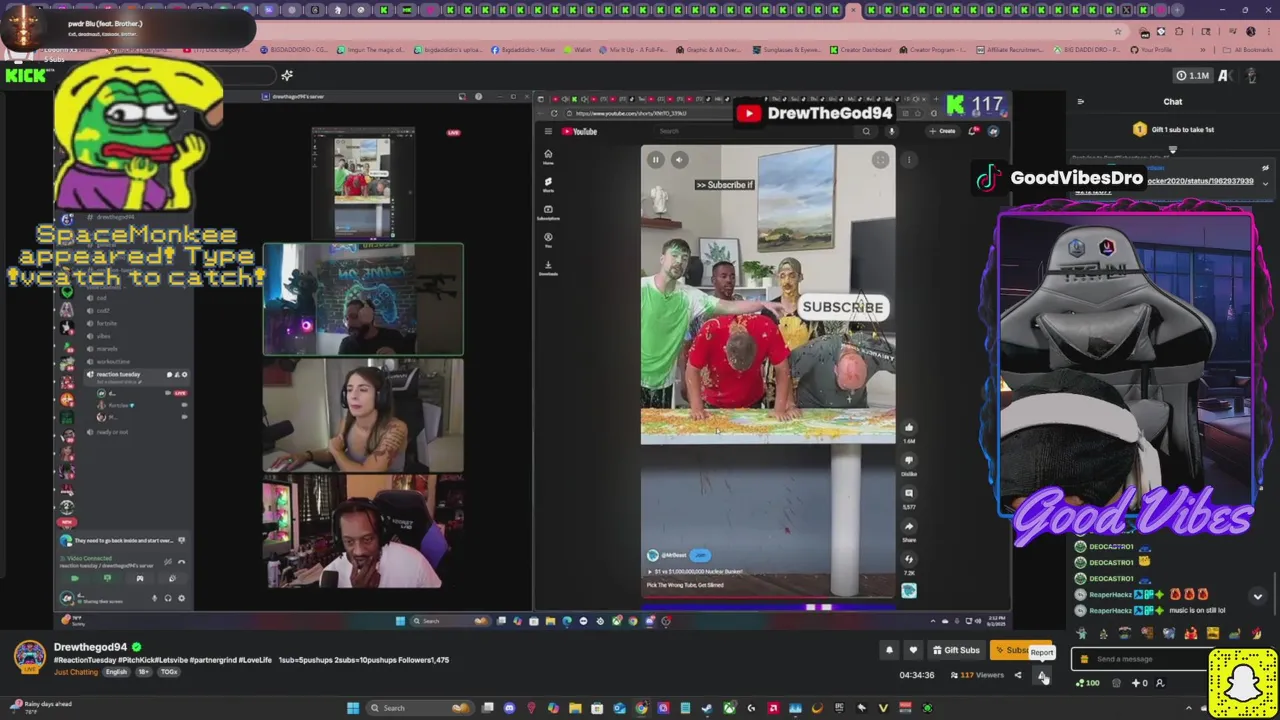Click the YouTube Home sidebar icon
The height and width of the screenshot is (720, 1280).
point(548,157)
